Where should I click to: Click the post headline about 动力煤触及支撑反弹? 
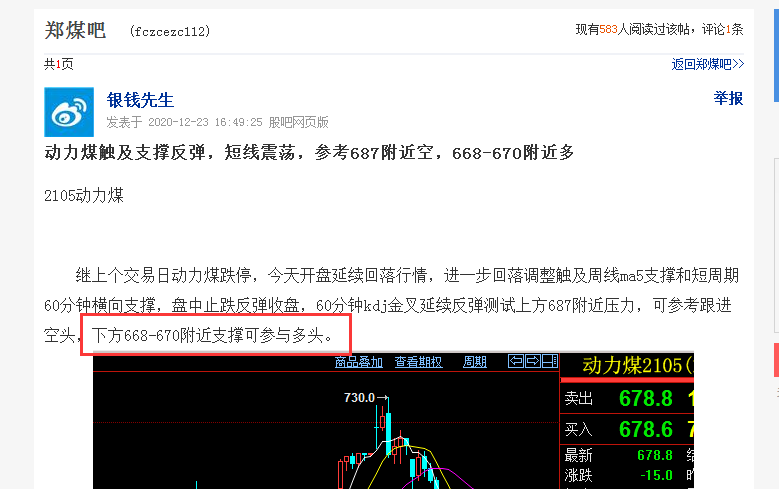point(309,152)
